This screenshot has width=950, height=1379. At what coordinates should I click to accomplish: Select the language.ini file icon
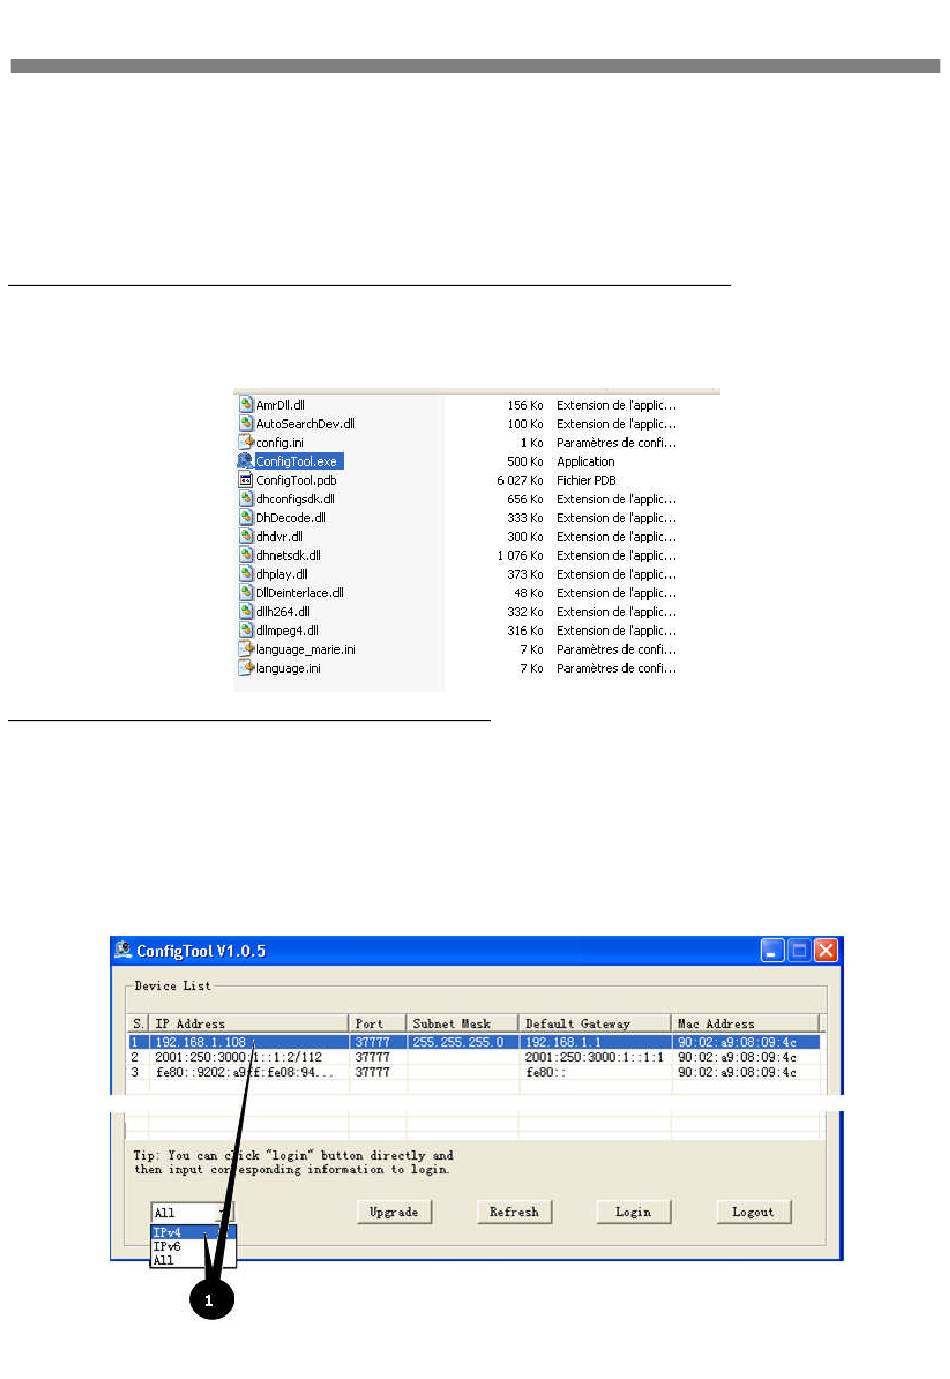[247, 668]
